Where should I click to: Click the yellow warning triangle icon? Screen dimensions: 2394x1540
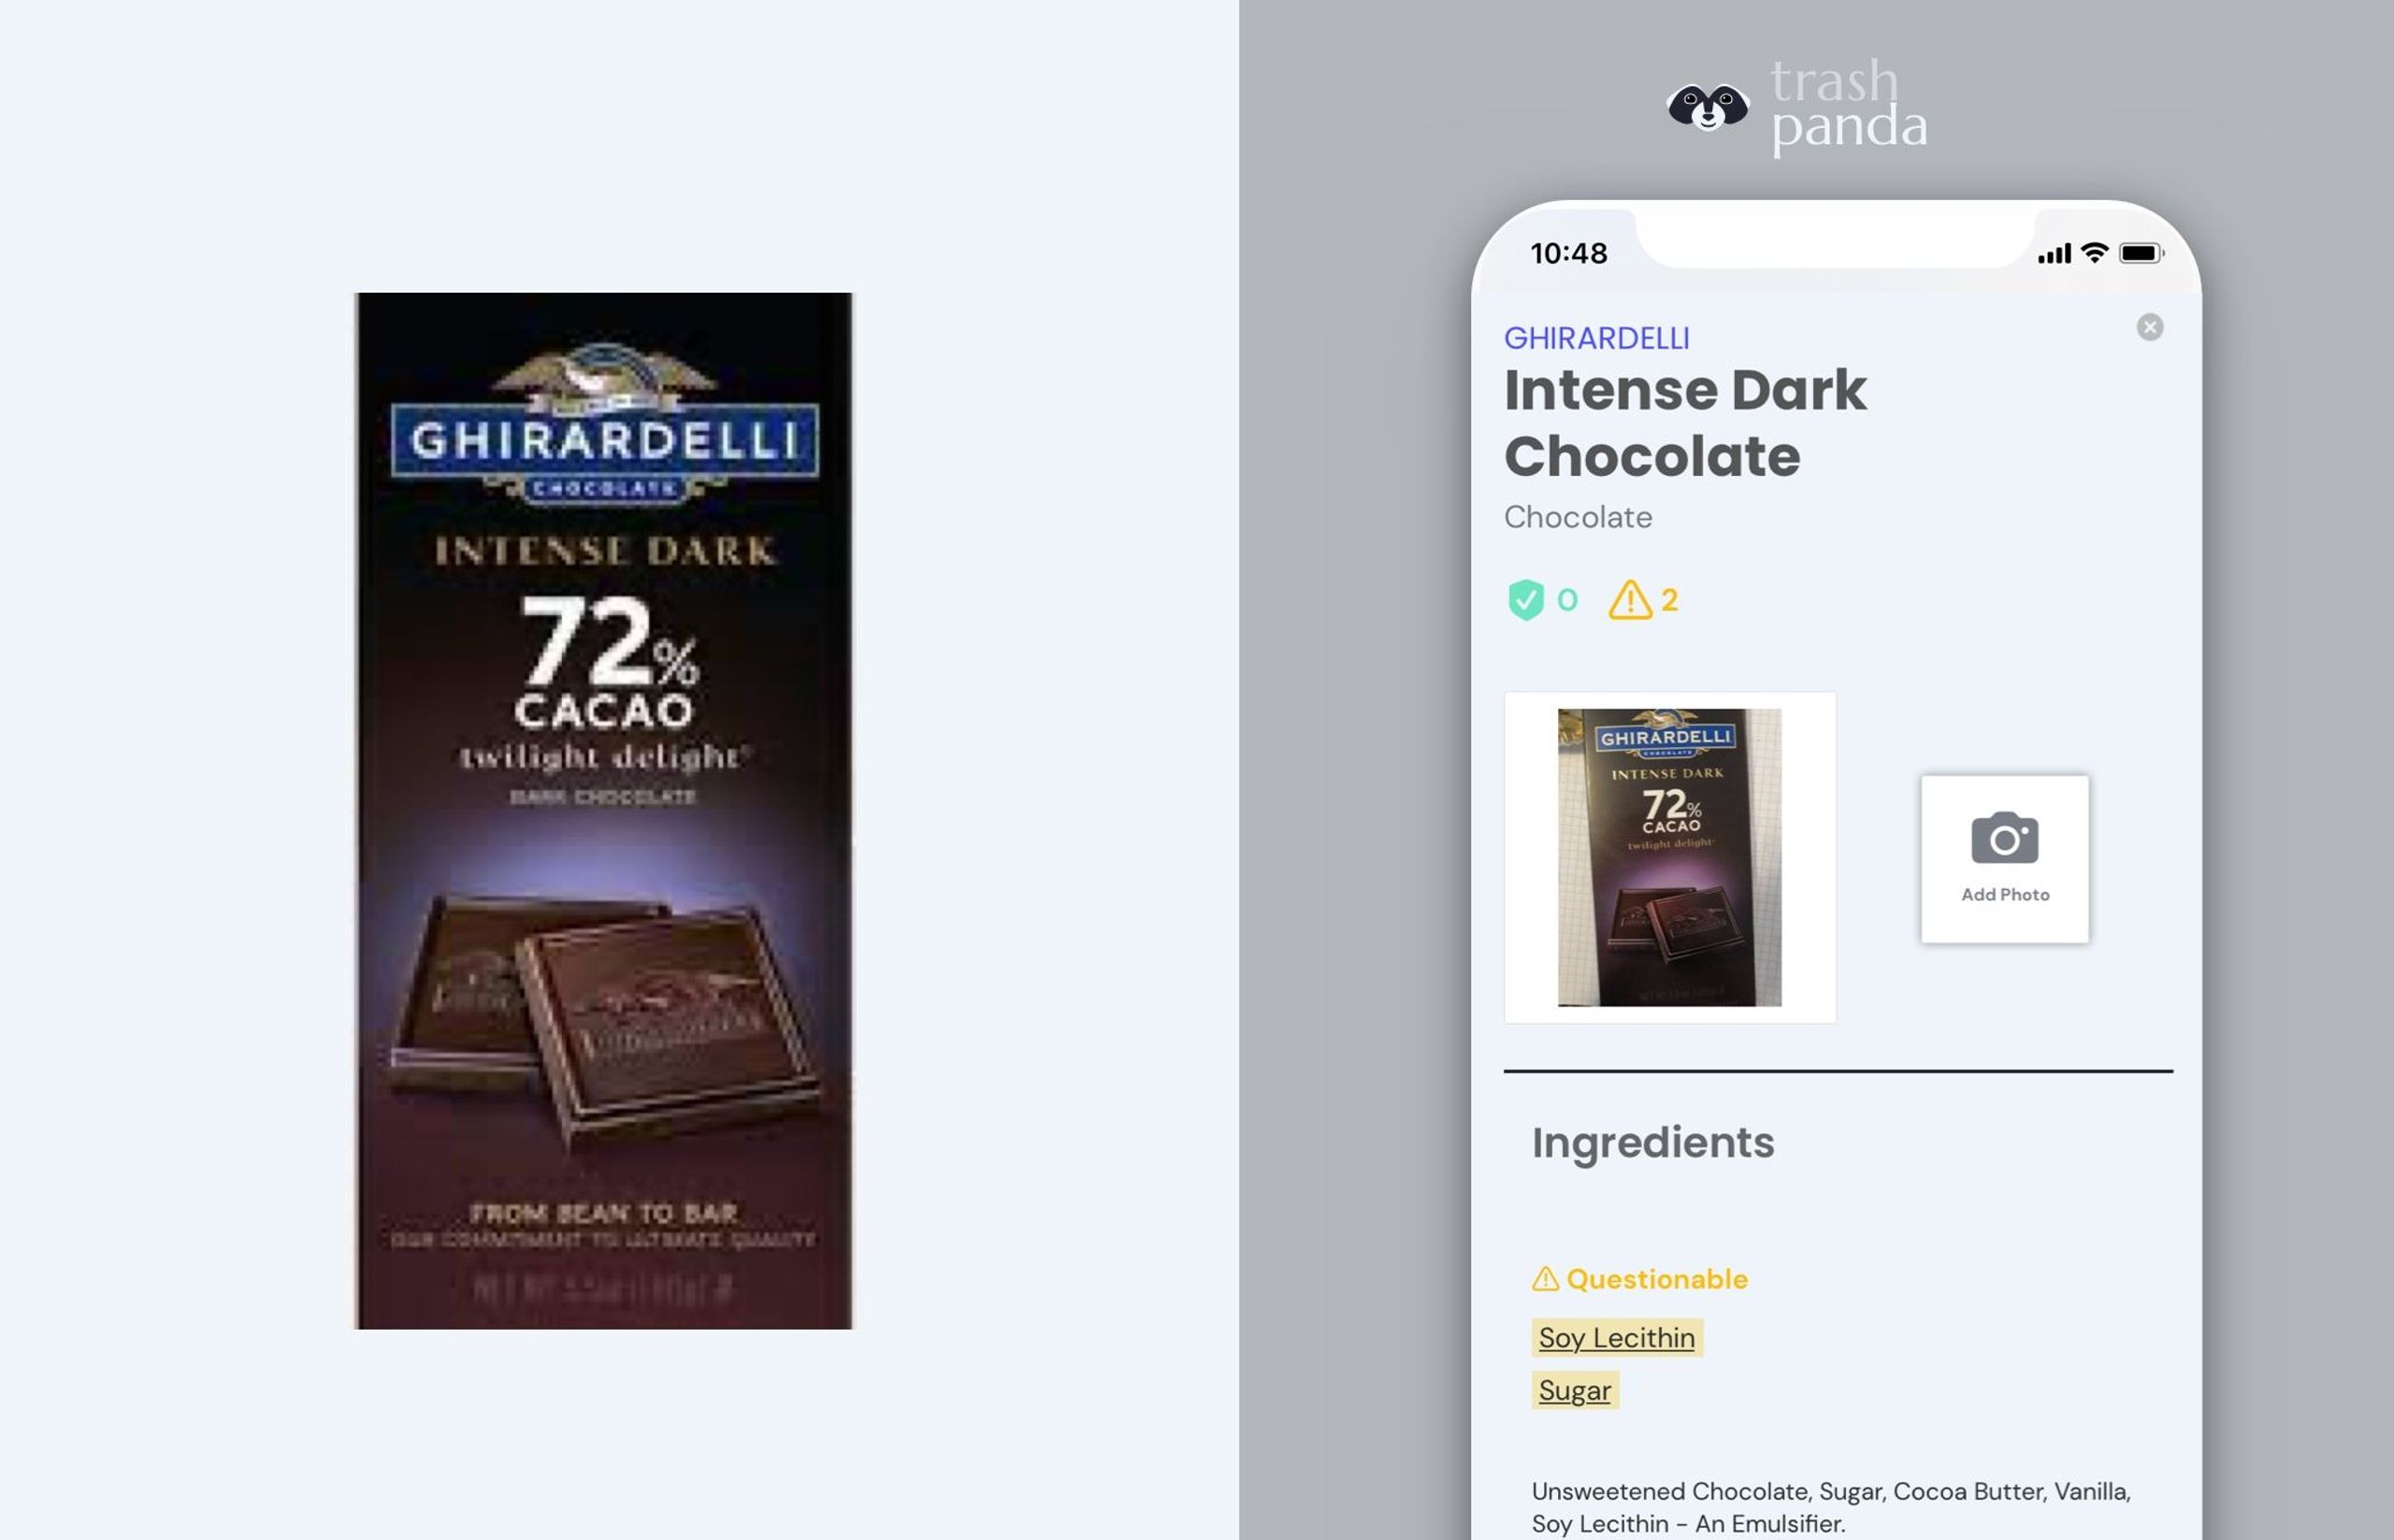(x=1630, y=600)
